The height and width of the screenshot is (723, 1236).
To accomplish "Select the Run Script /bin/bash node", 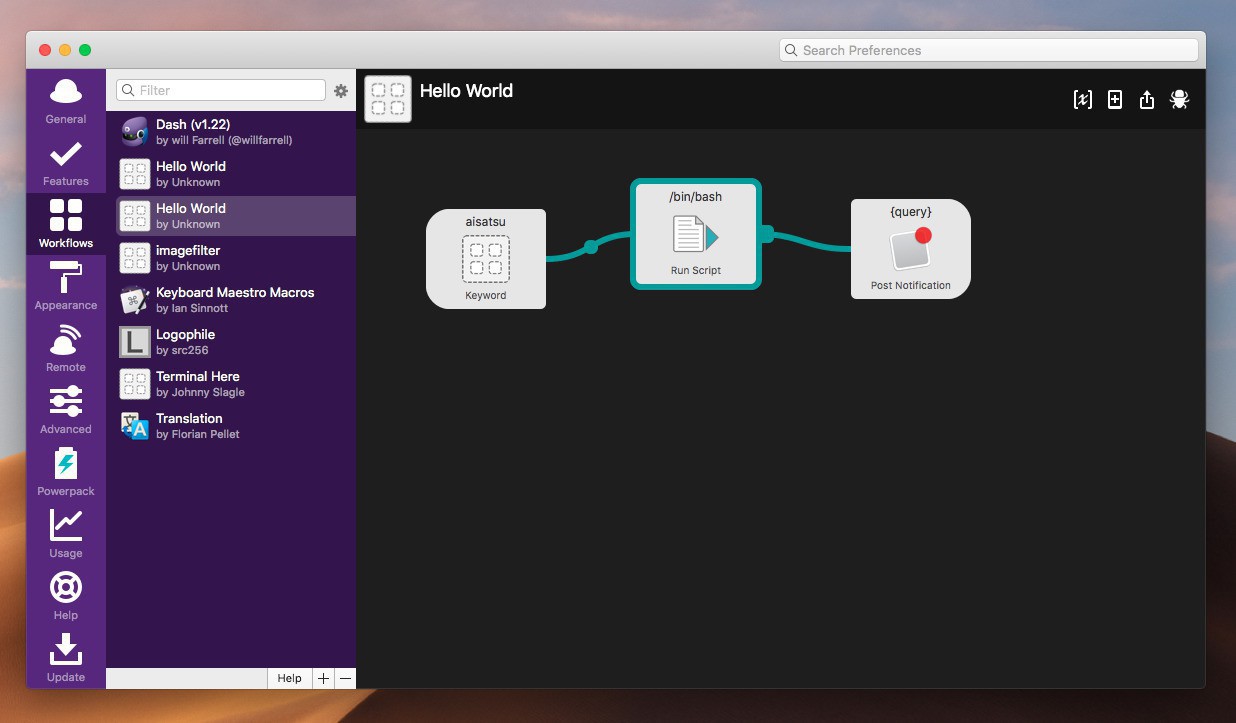I will tap(696, 235).
